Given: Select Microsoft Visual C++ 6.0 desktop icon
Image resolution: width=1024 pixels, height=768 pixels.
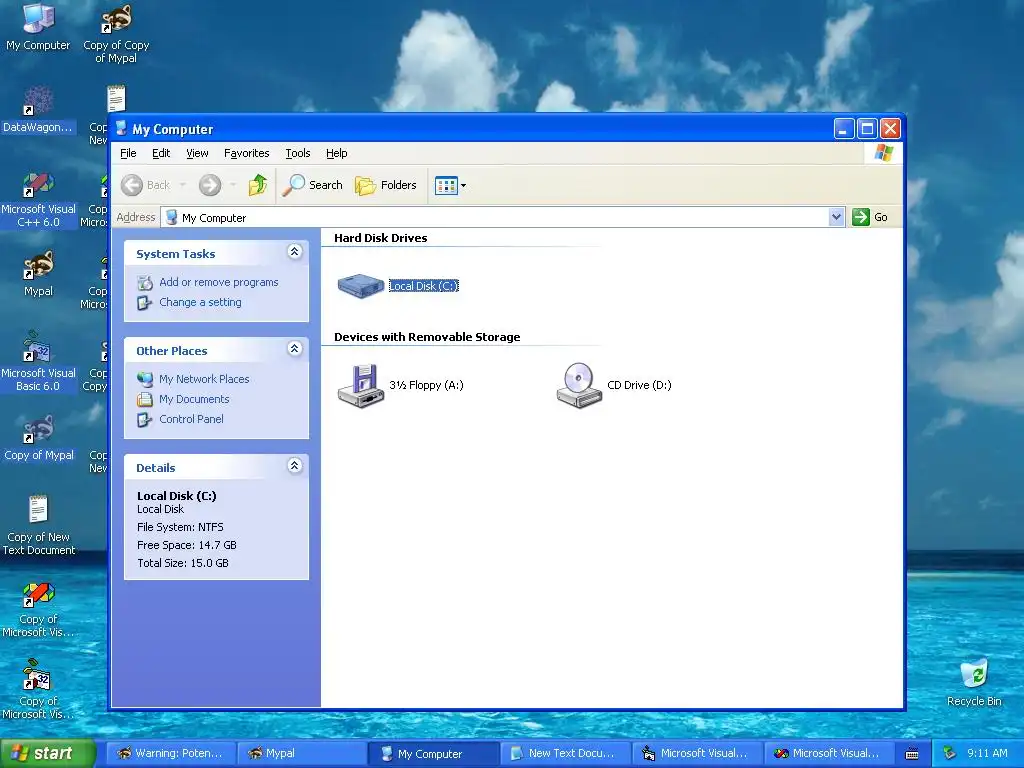Looking at the screenshot, I should coord(38,200).
